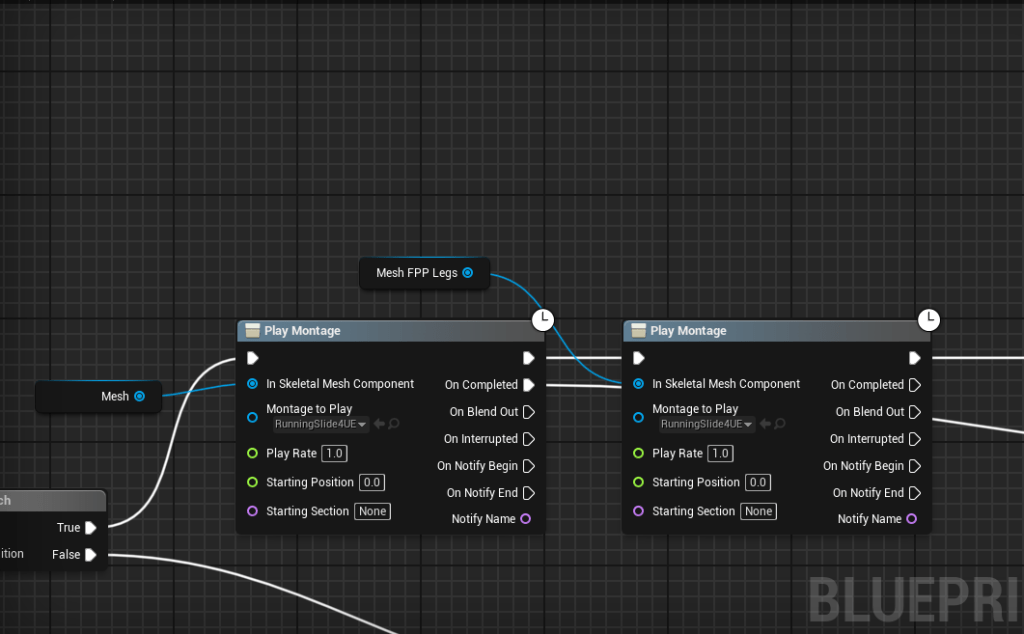Click the True exec output pin
This screenshot has width=1024, height=634.
coord(90,528)
